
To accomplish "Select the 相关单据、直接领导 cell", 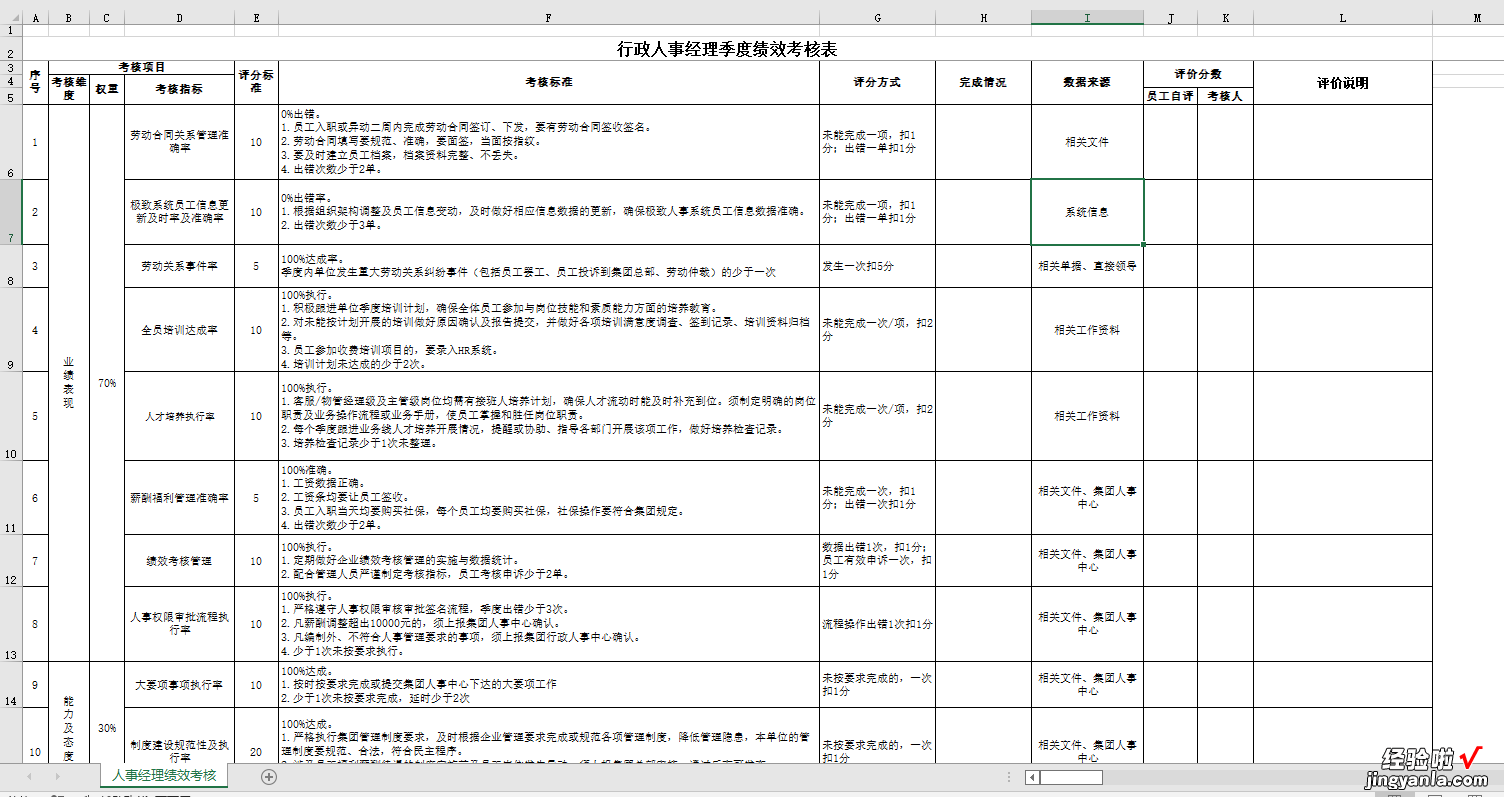I will [1087, 266].
